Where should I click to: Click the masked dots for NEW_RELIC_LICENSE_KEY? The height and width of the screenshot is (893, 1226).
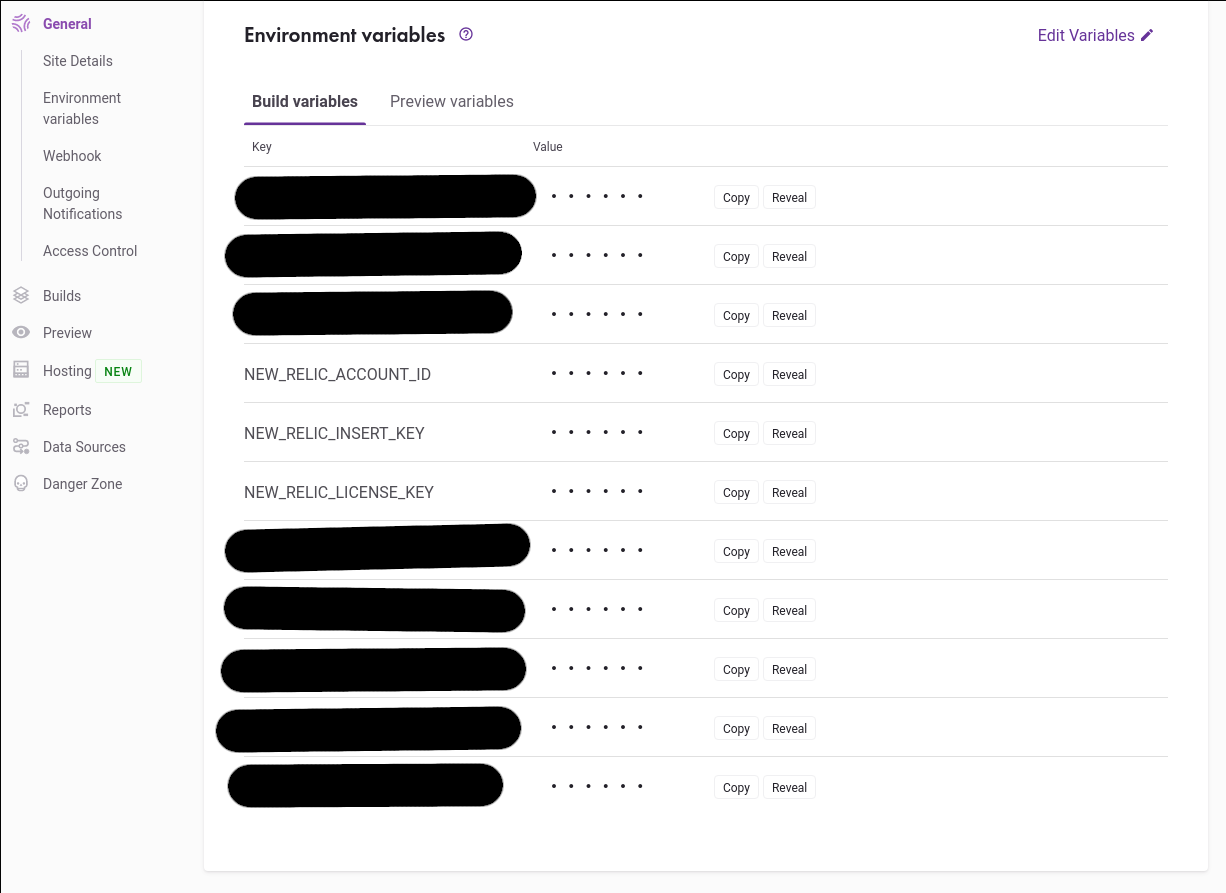(x=597, y=492)
